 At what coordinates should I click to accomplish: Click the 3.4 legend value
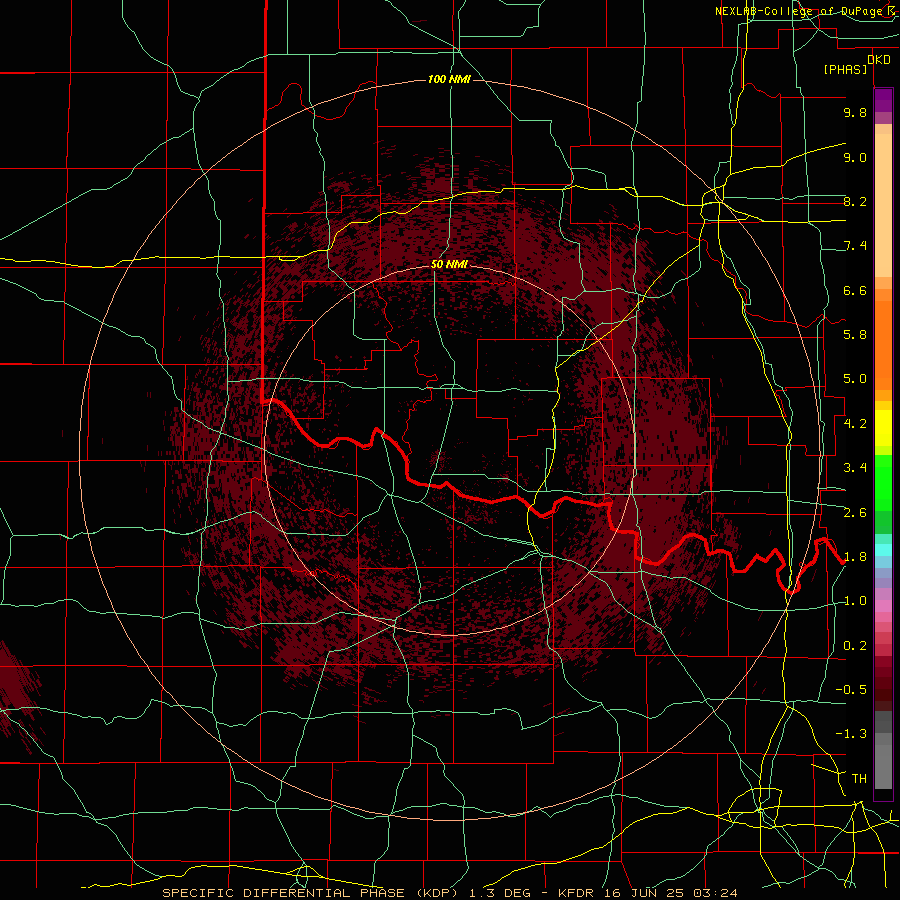[855, 468]
